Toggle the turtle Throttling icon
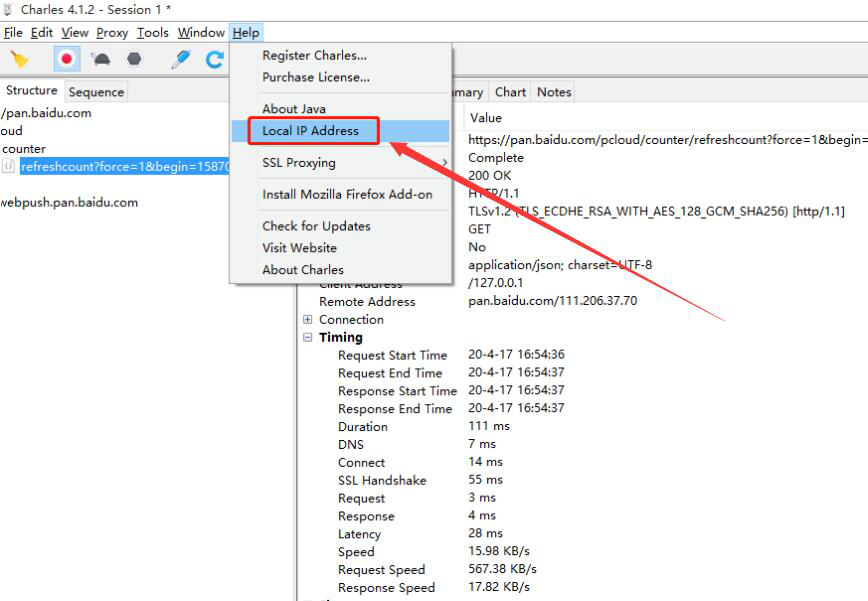The image size is (868, 601). click(x=101, y=59)
